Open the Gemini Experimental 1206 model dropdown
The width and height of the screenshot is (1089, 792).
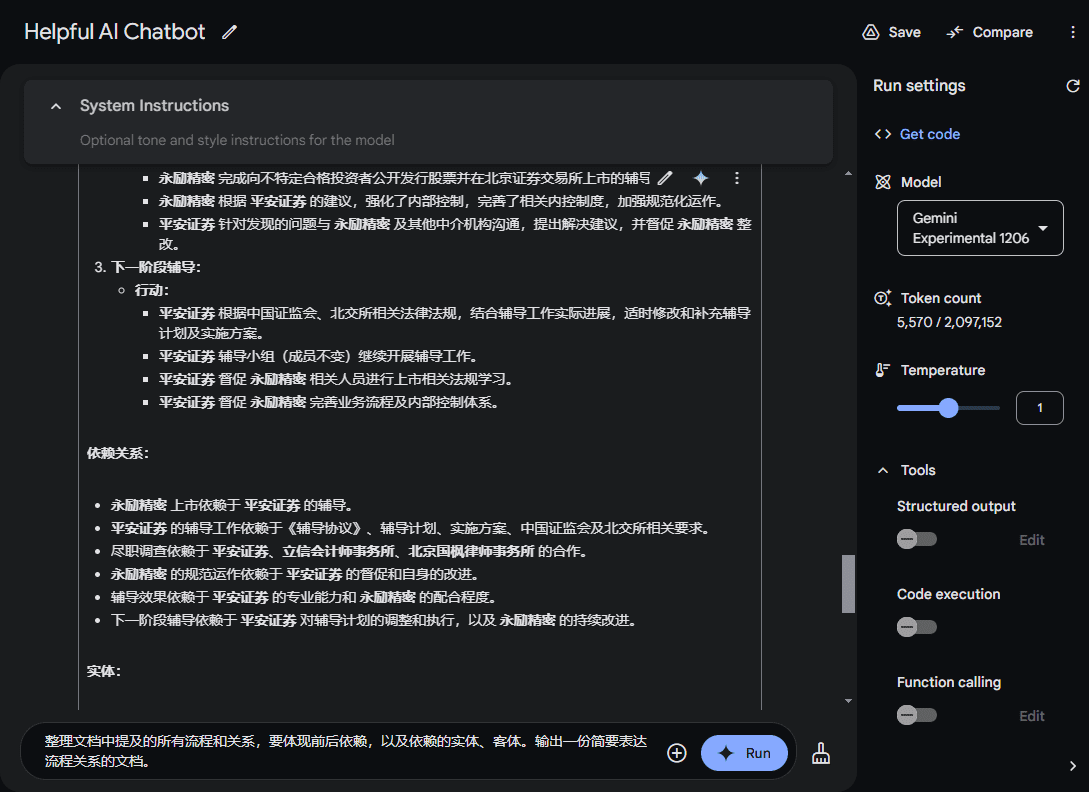(980, 228)
